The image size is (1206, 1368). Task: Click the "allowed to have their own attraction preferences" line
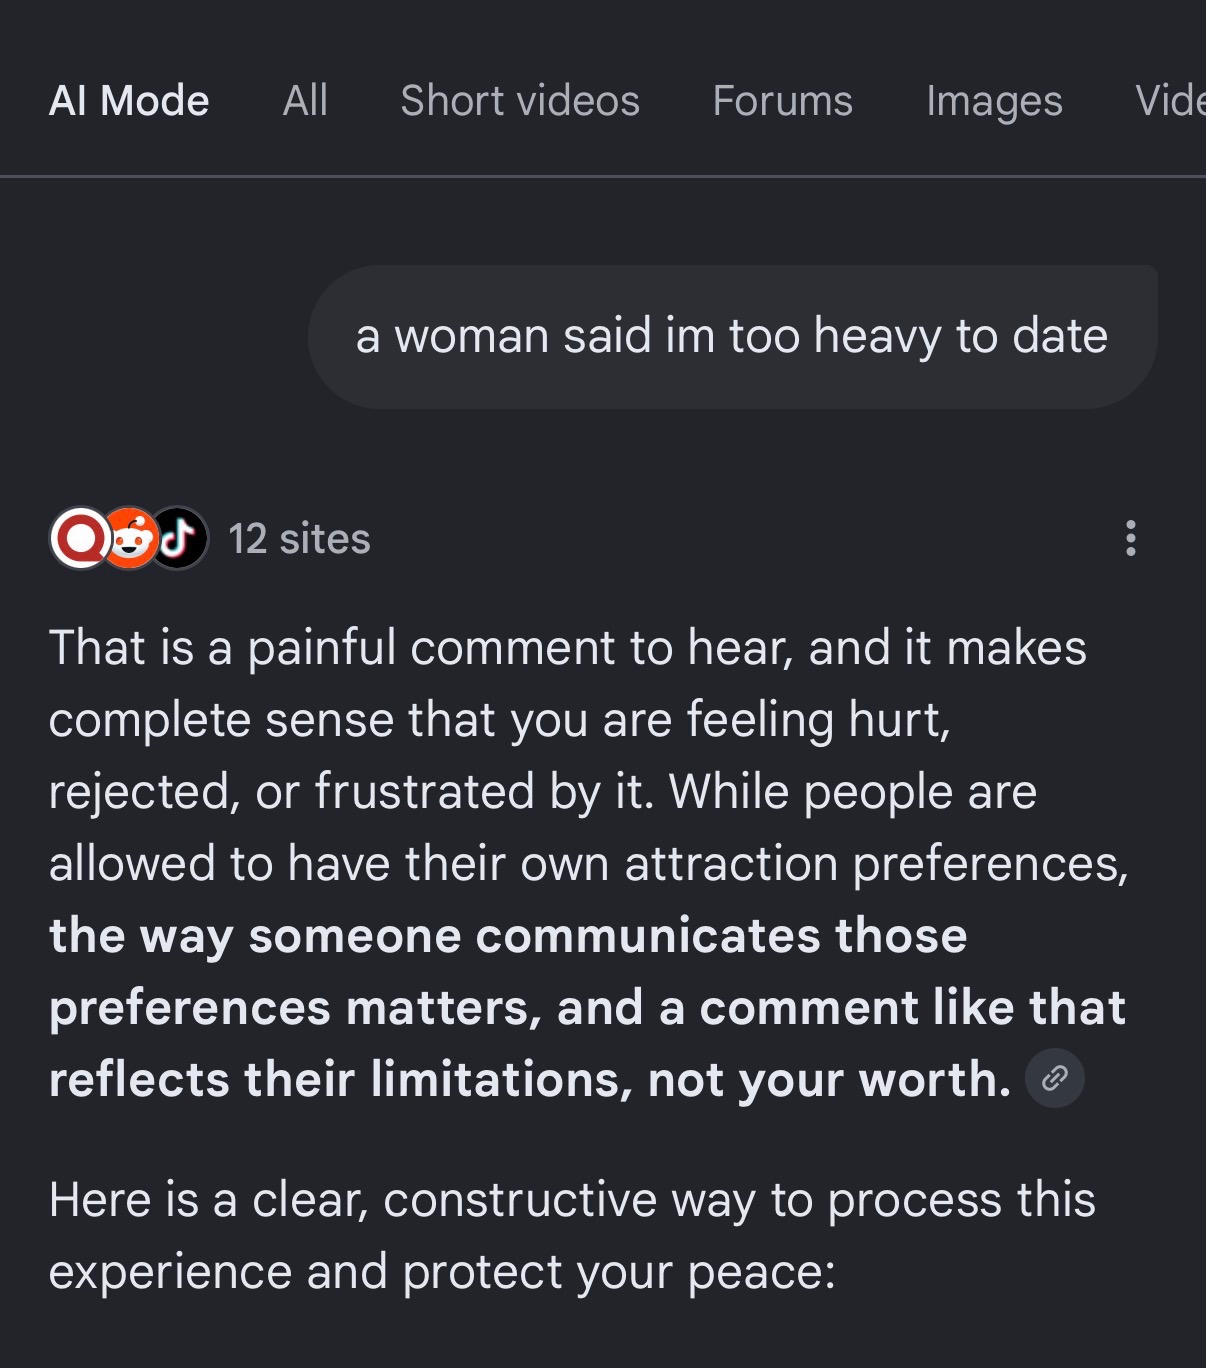tap(589, 864)
